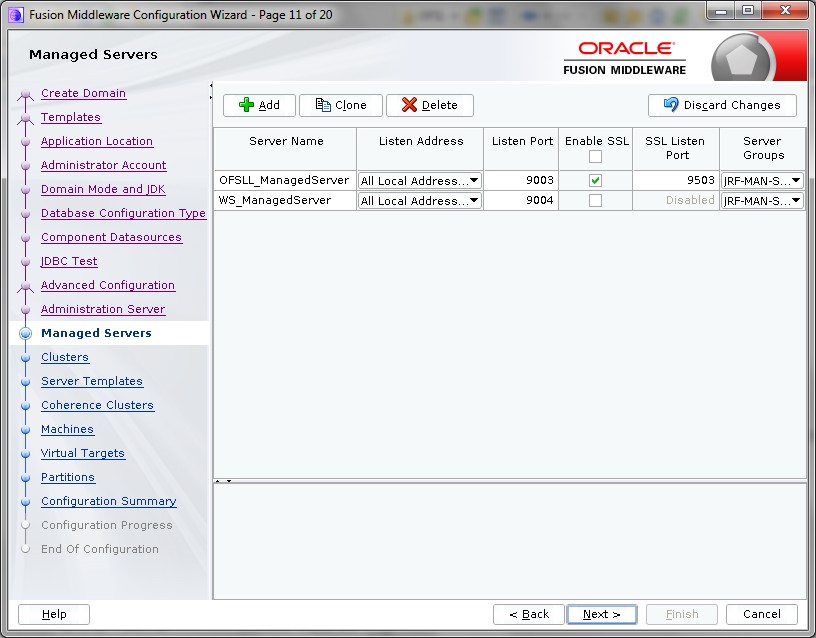The height and width of the screenshot is (638, 816).
Task: Select WS_ManagedServer name cell
Action: pos(285,200)
